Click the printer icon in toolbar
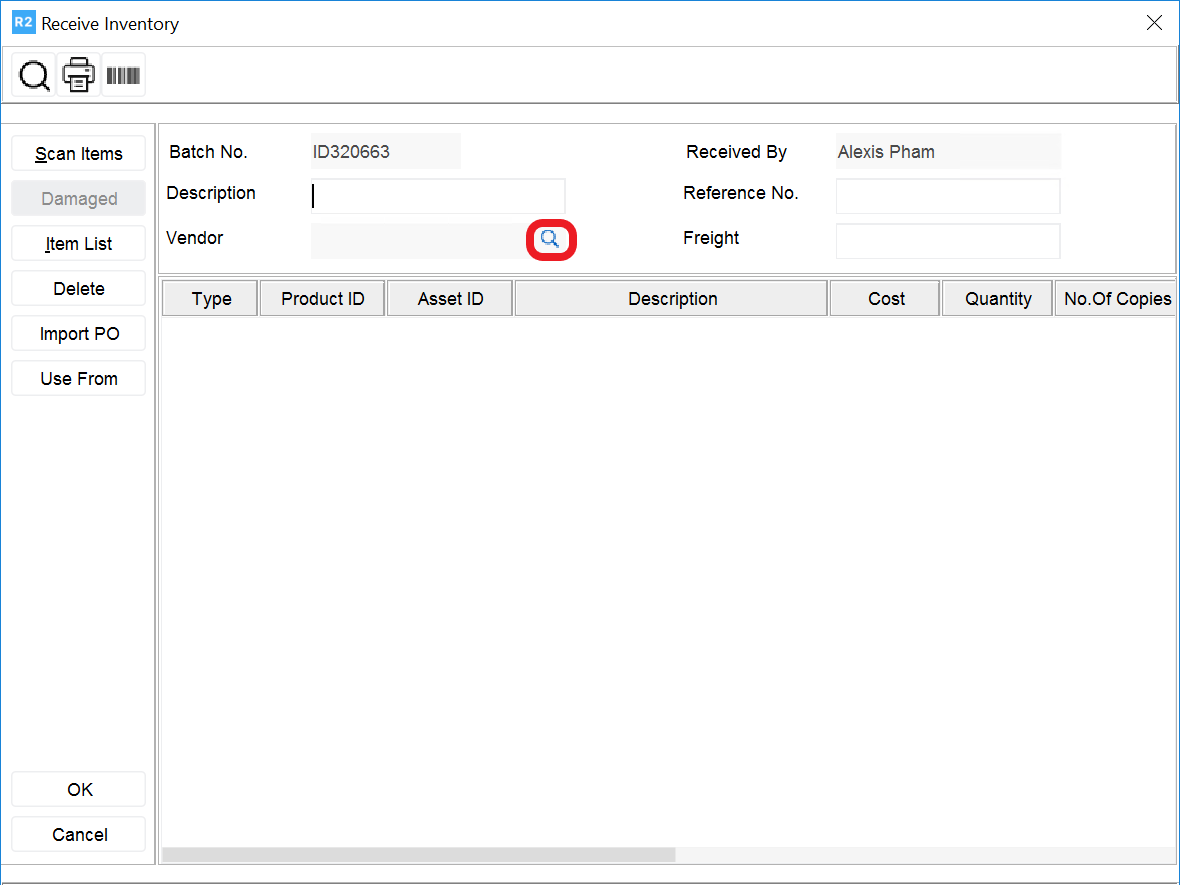This screenshot has width=1180, height=885. (79, 75)
